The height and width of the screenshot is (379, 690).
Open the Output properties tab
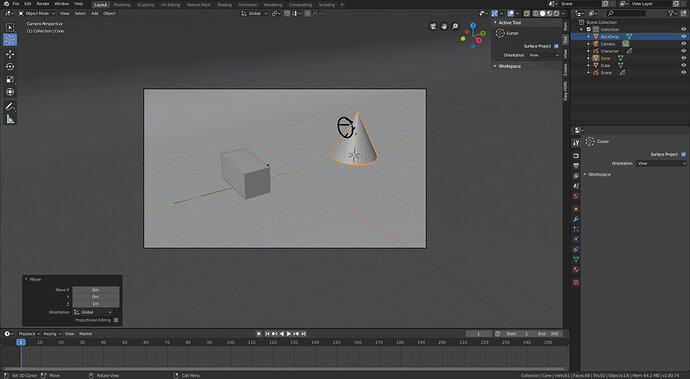click(x=576, y=166)
